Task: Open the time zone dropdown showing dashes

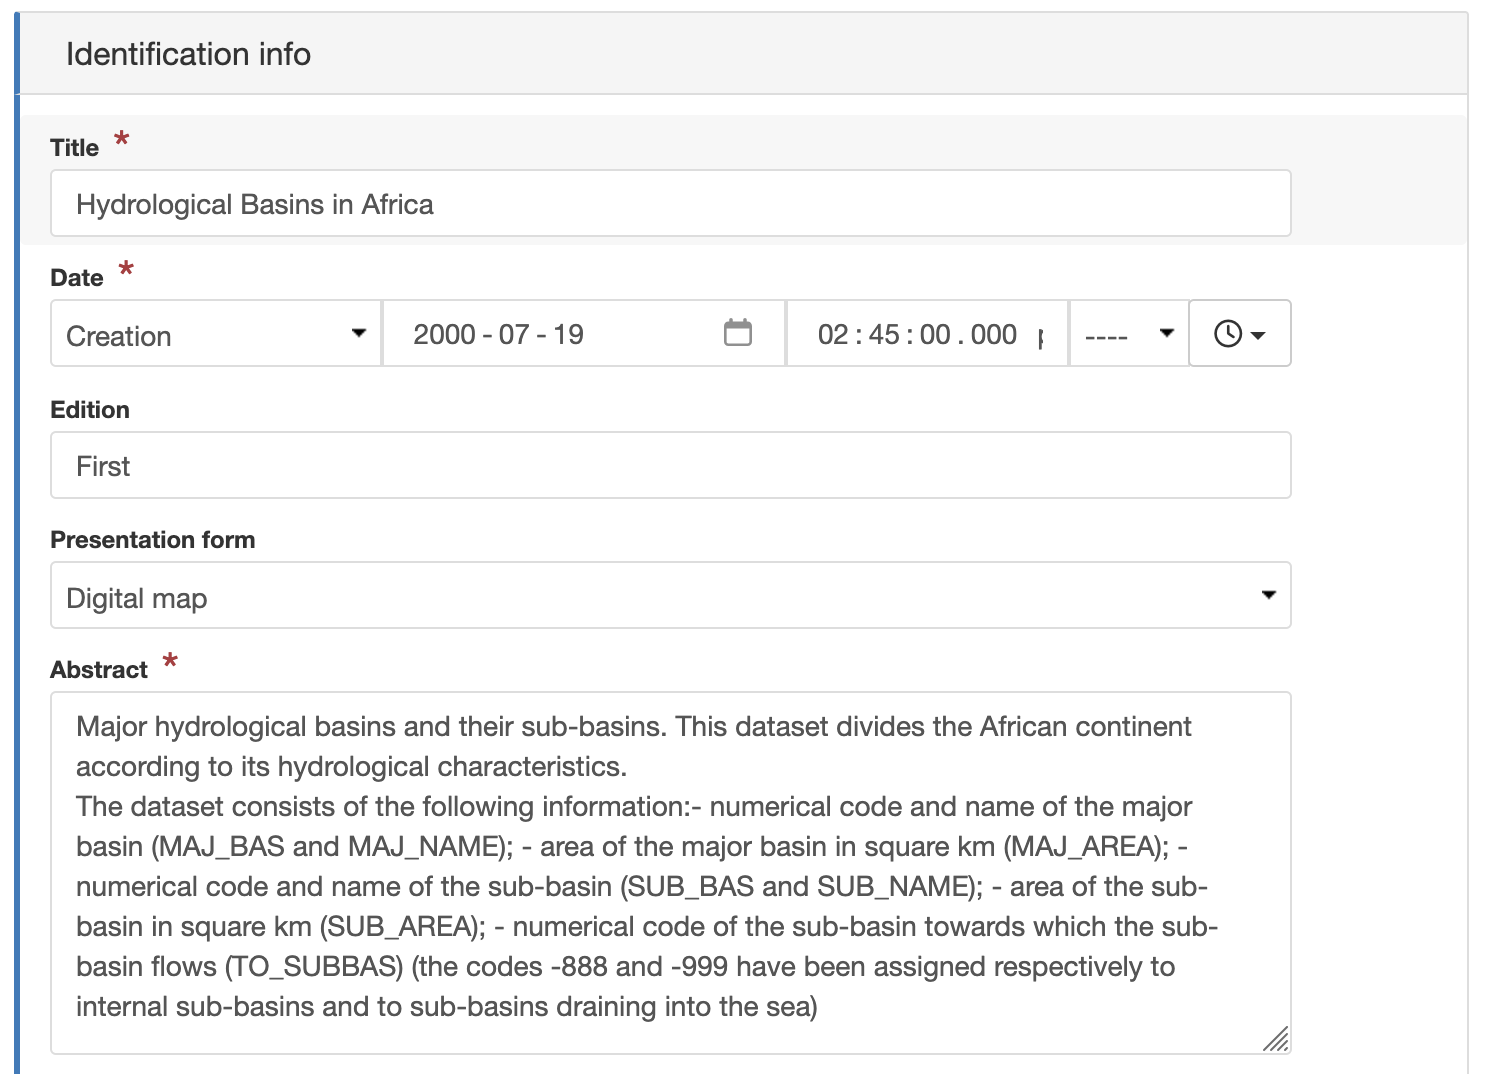Action: tap(1128, 334)
